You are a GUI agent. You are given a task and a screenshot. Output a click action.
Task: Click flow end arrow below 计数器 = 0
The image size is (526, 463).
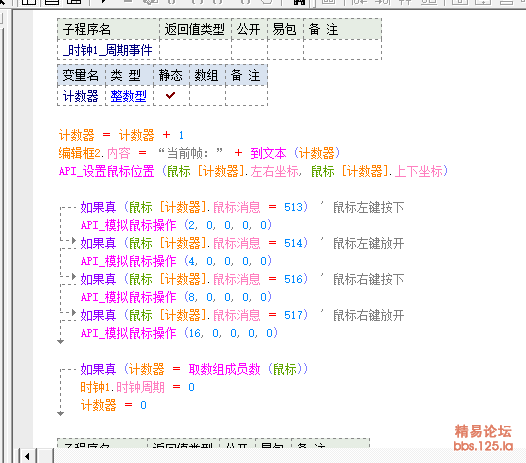pos(60,414)
